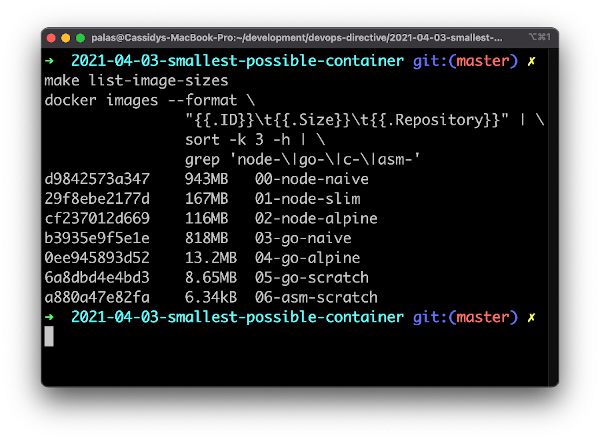Image resolution: width=600 pixels, height=441 pixels.
Task: Click the 943MB size of 00-node-naive
Action: (207, 179)
